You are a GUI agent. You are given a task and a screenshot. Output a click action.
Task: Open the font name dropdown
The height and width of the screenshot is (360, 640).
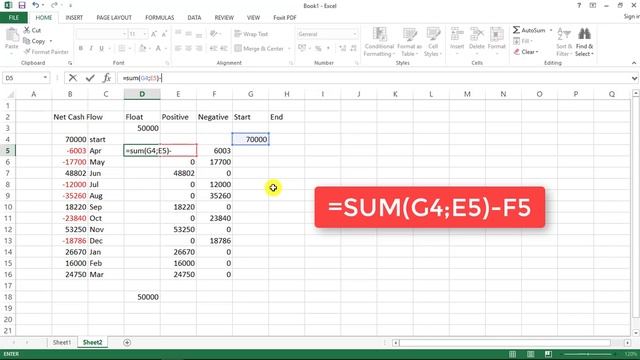pos(124,34)
